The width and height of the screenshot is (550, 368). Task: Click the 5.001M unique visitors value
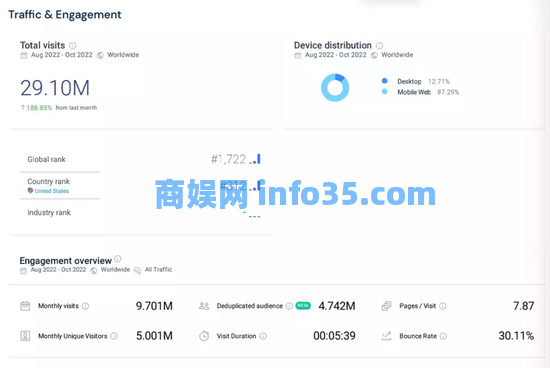click(154, 336)
